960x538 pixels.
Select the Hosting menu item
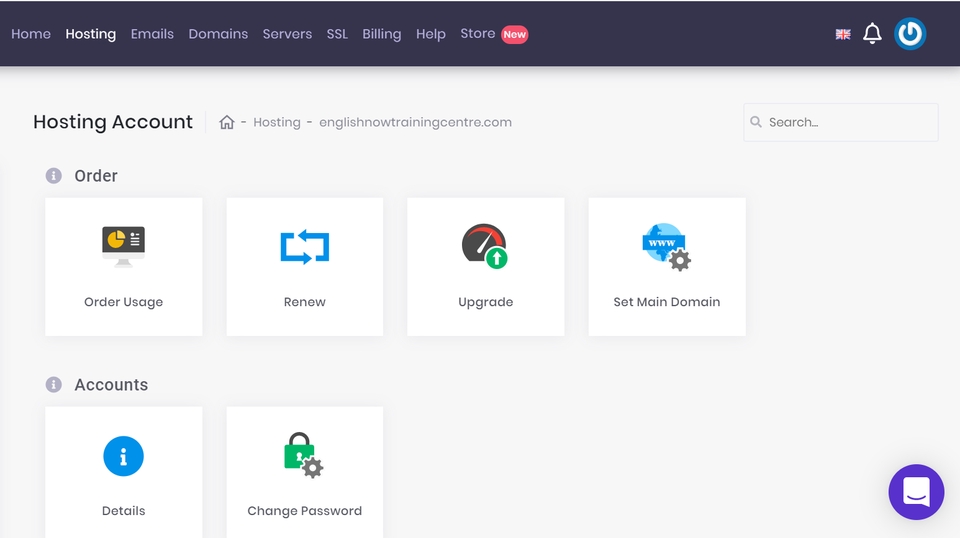91,34
